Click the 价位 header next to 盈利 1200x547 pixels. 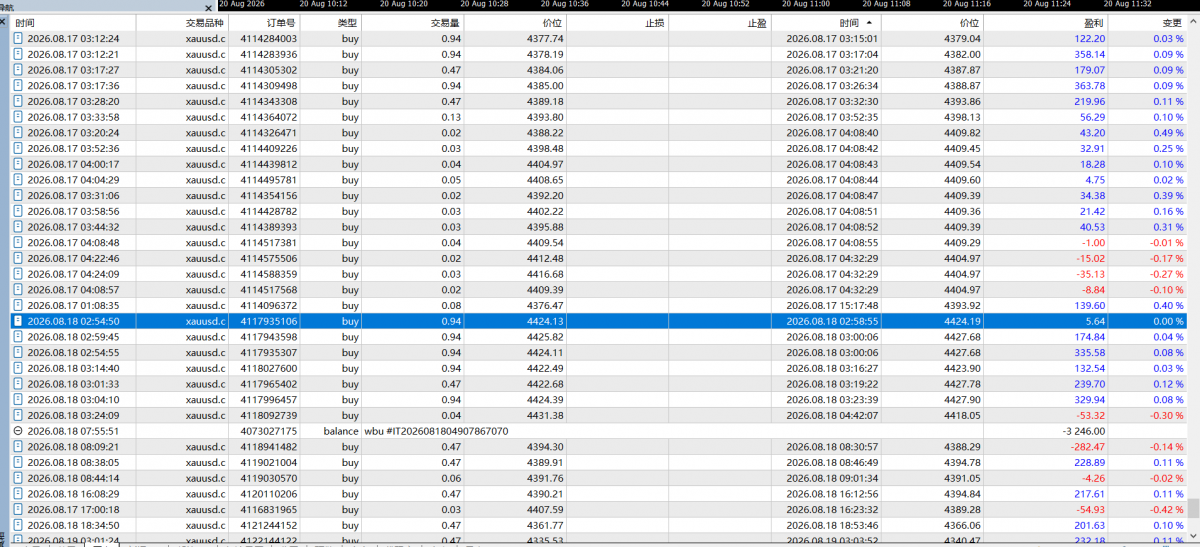[970, 22]
